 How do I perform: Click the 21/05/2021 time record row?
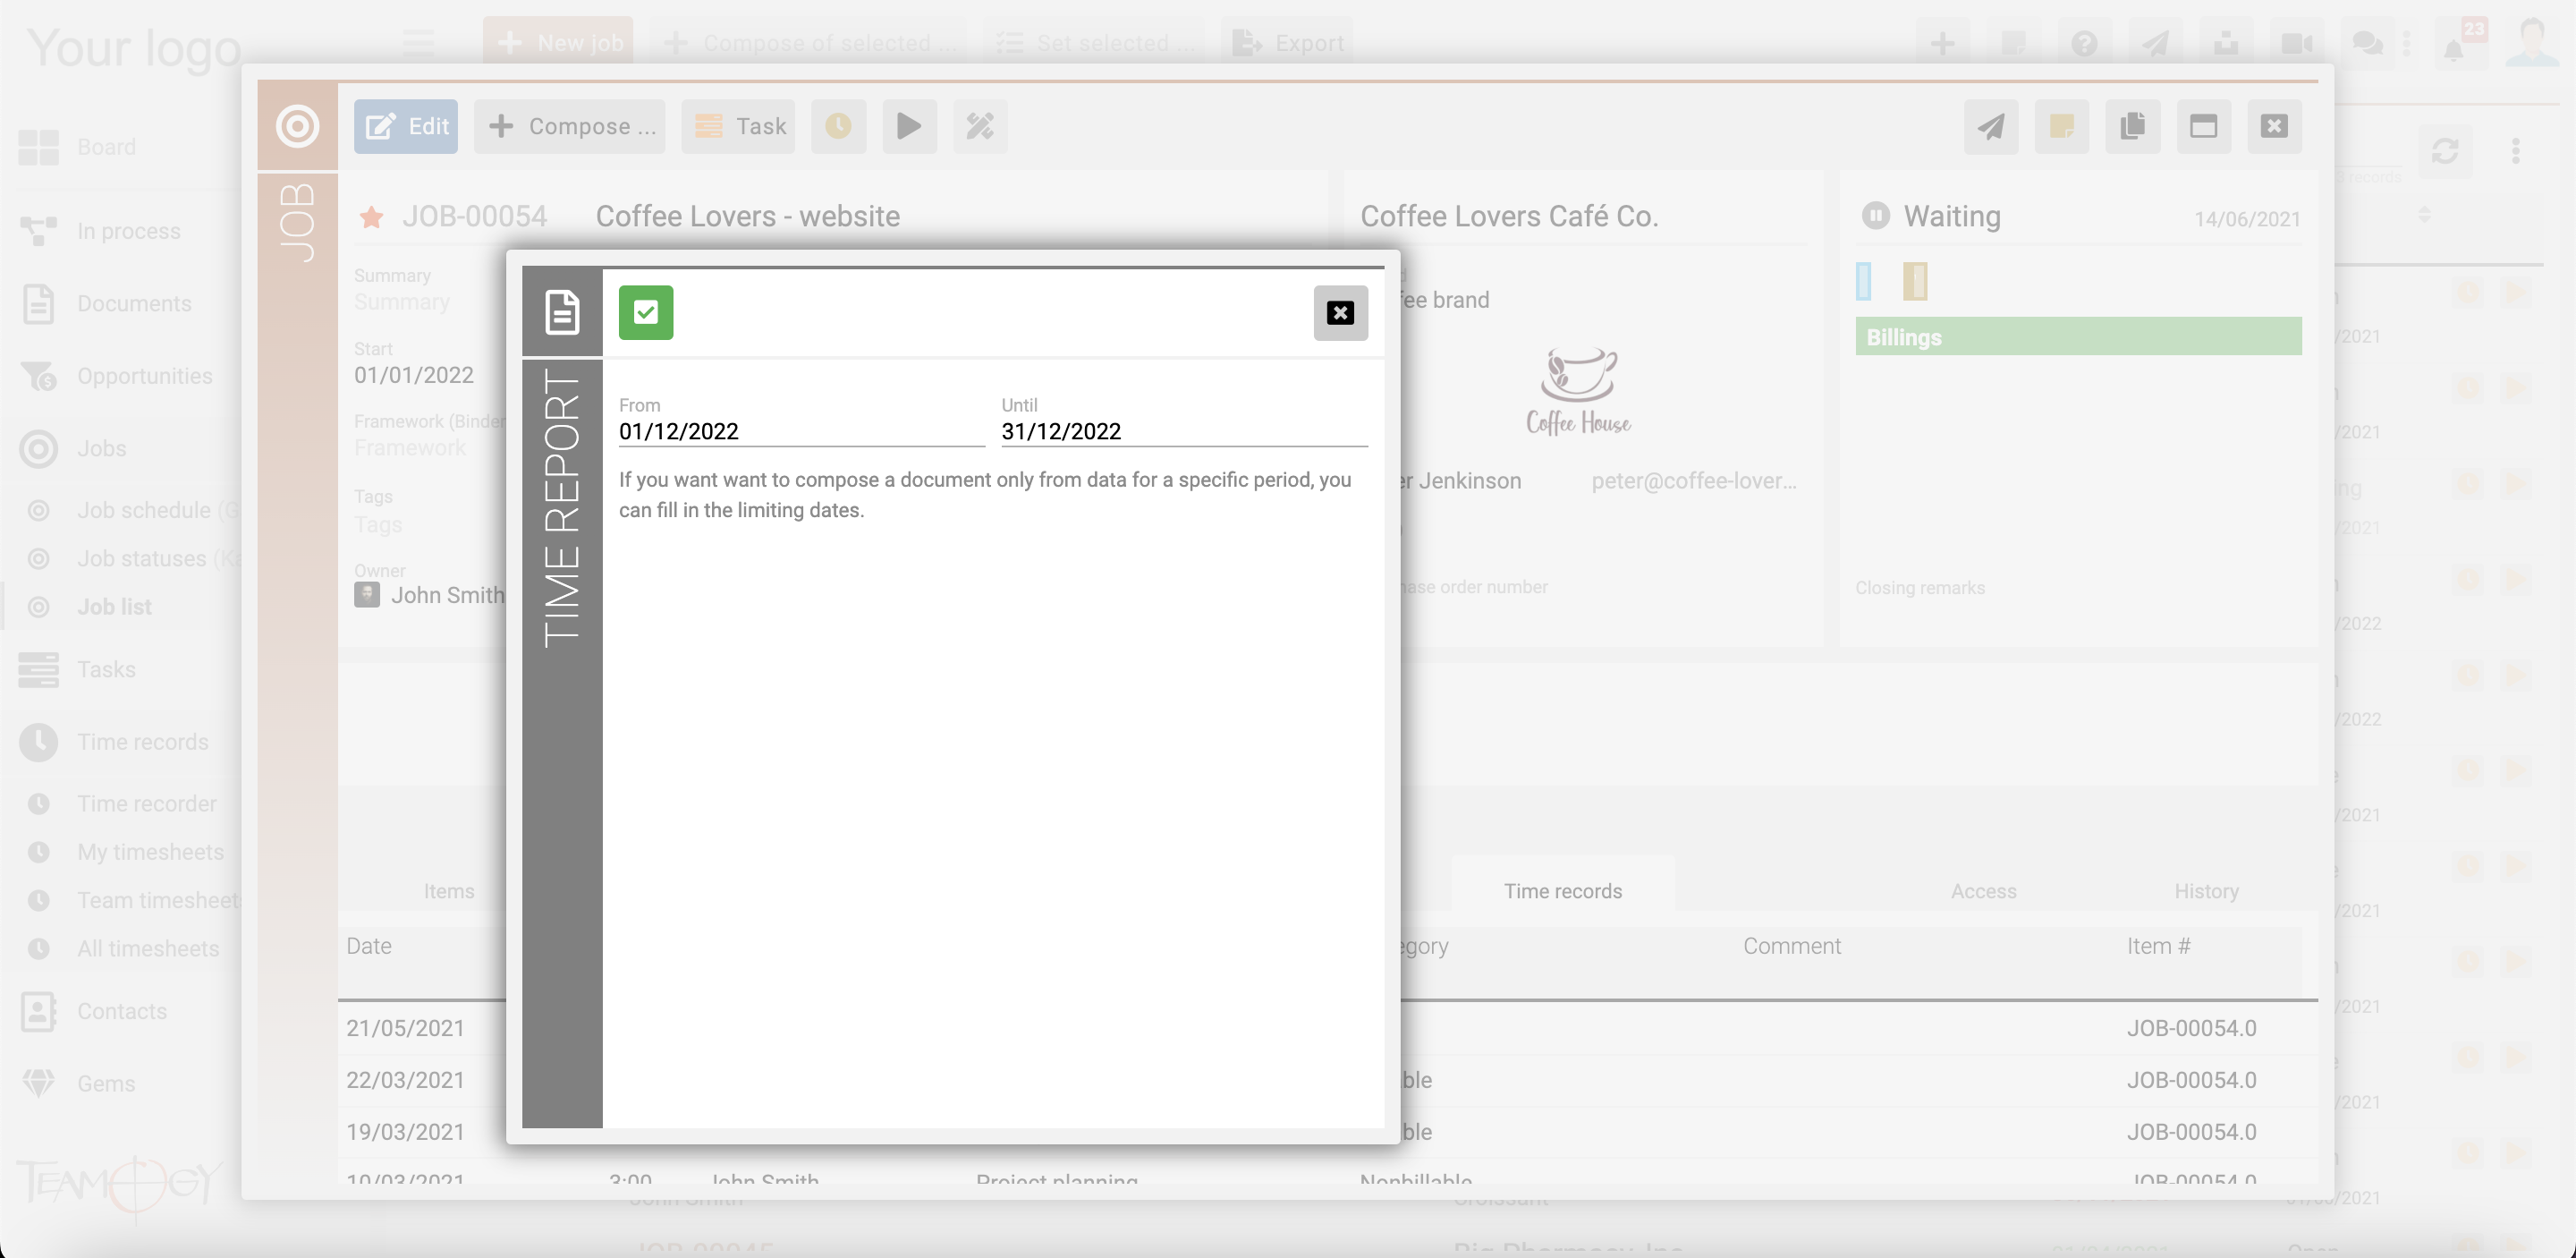1328,1028
